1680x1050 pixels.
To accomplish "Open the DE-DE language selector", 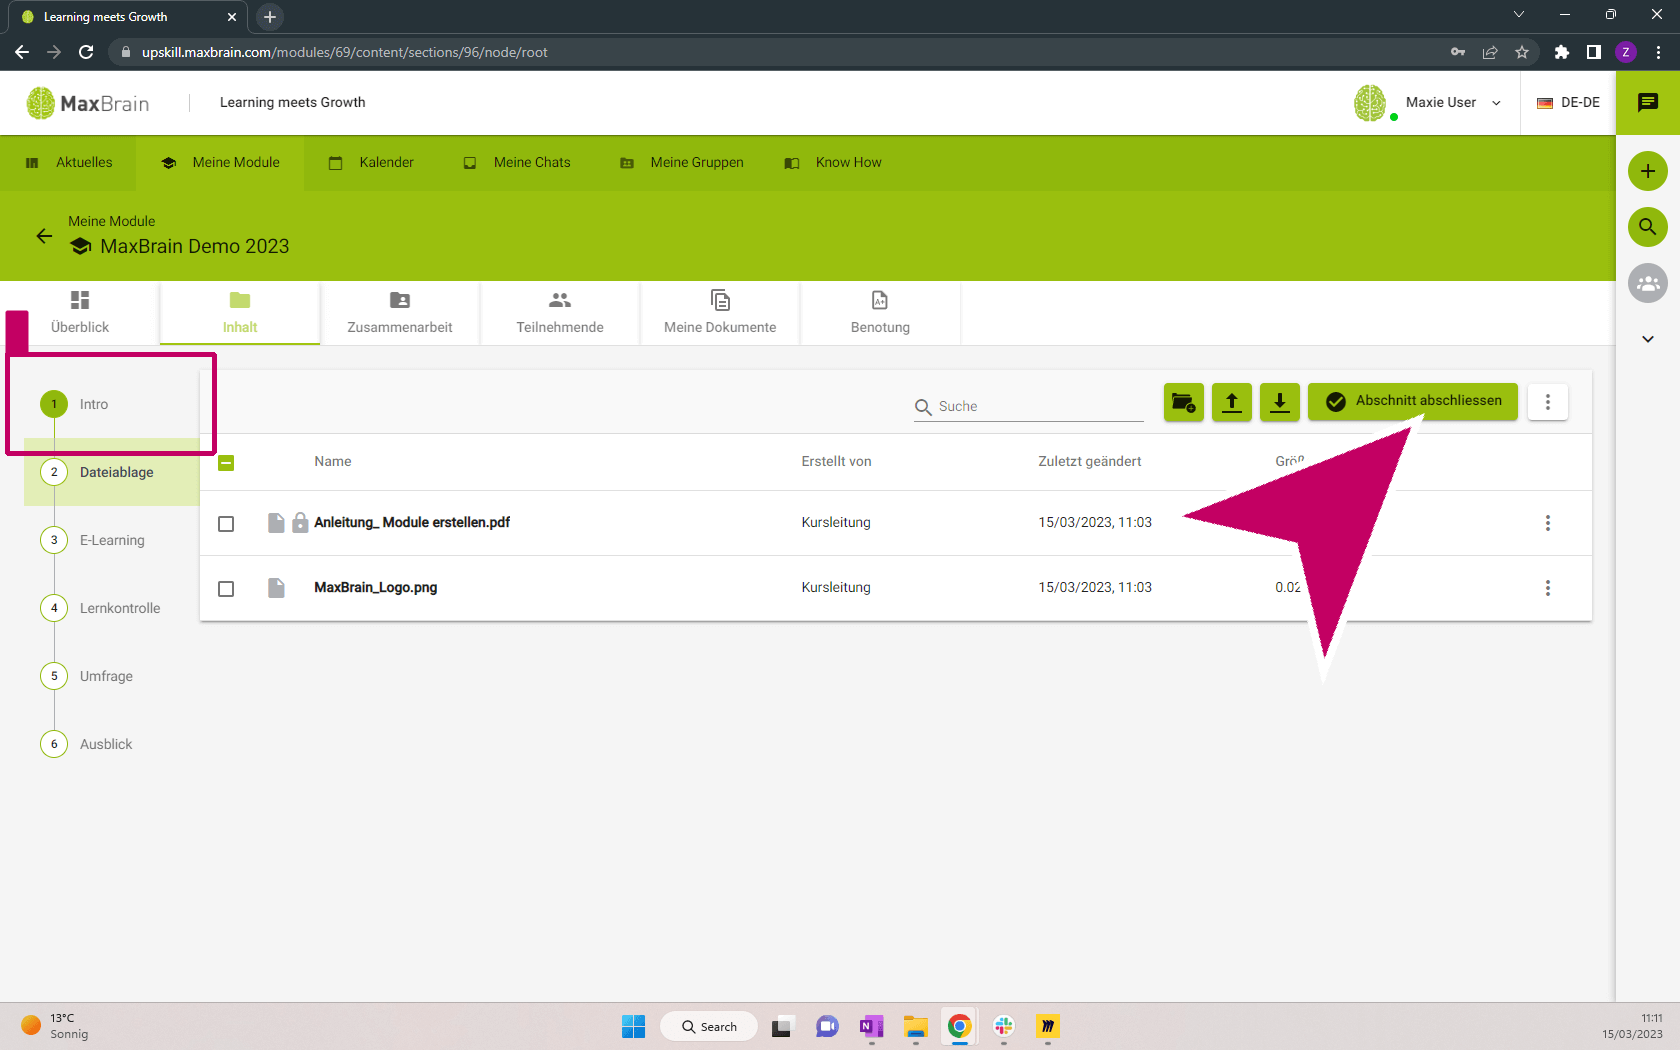I will (1568, 102).
